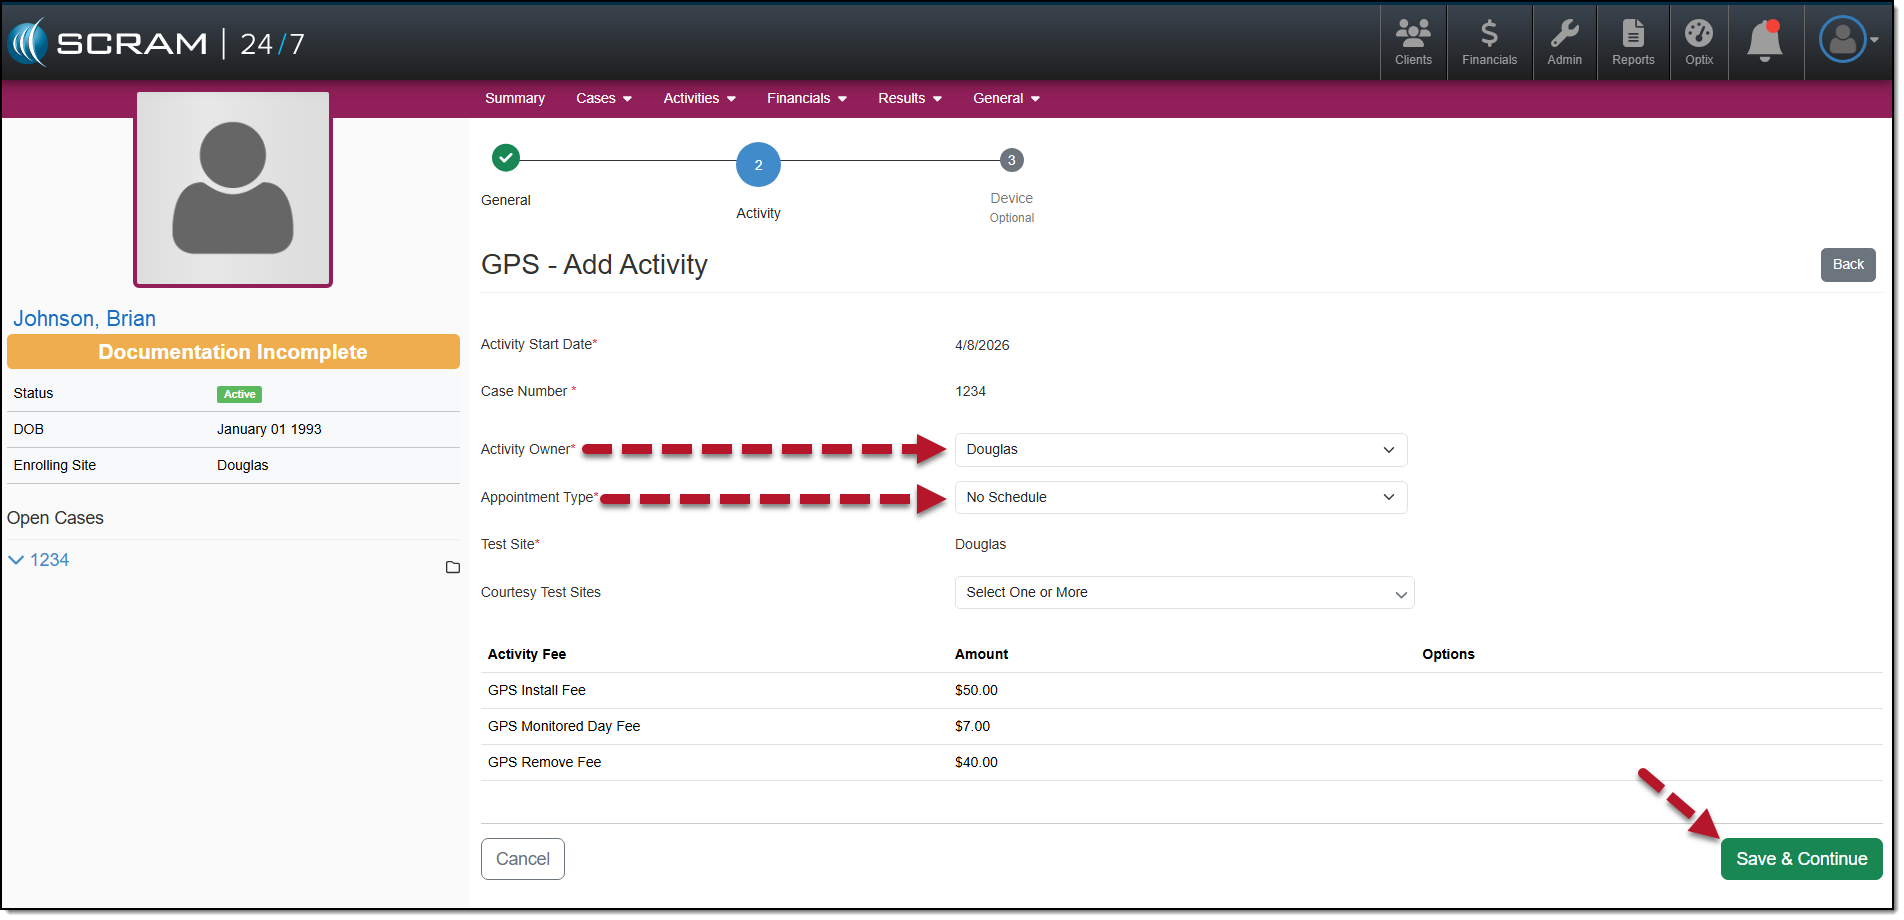Viewport: 1904px width, 920px height.
Task: Click the SCRAM 24/7 logo
Action: pos(157,43)
